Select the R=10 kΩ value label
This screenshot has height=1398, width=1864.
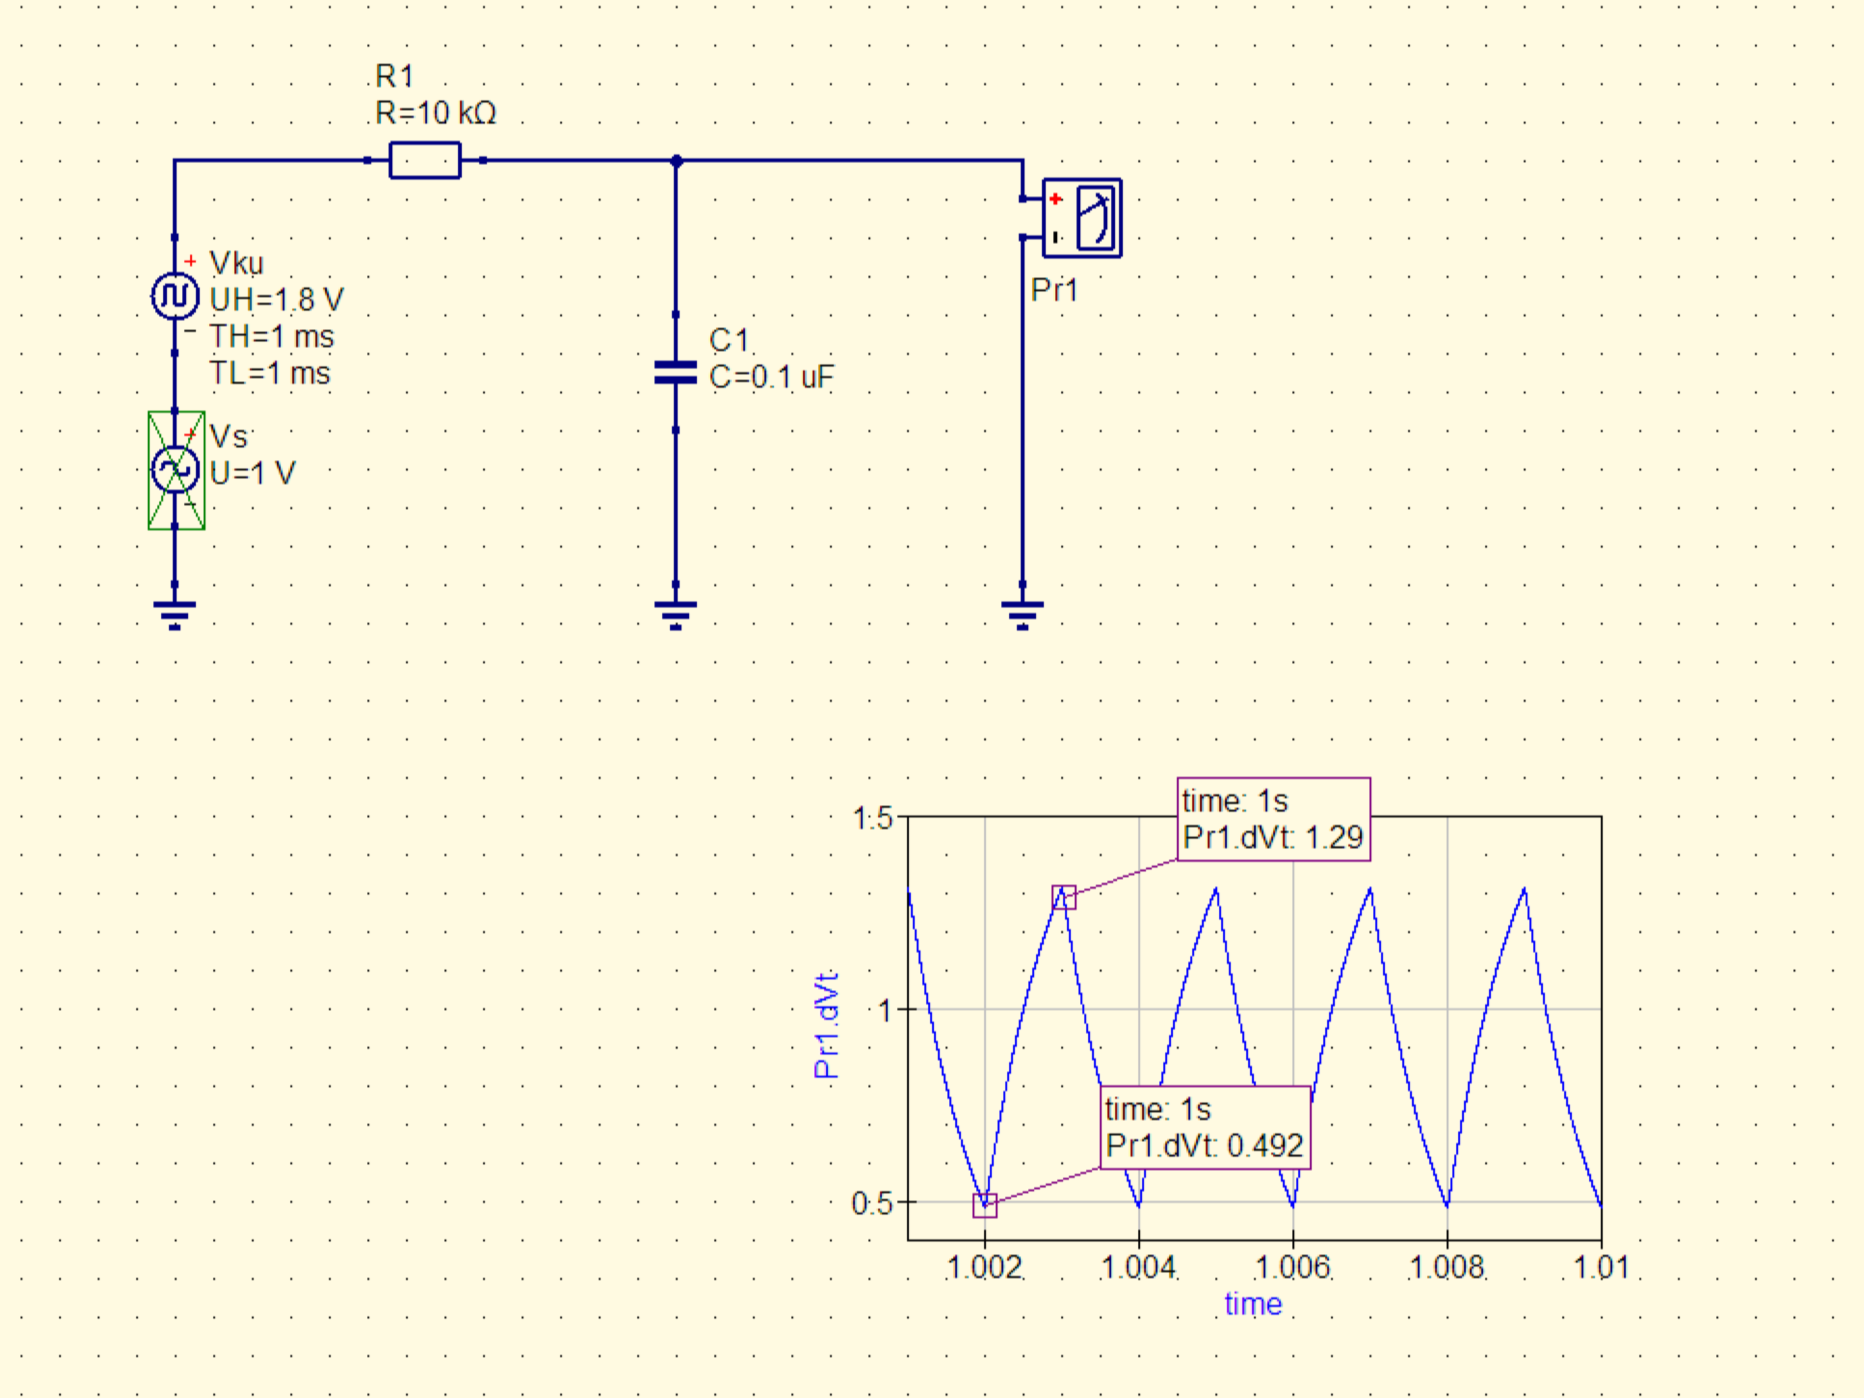tap(435, 113)
